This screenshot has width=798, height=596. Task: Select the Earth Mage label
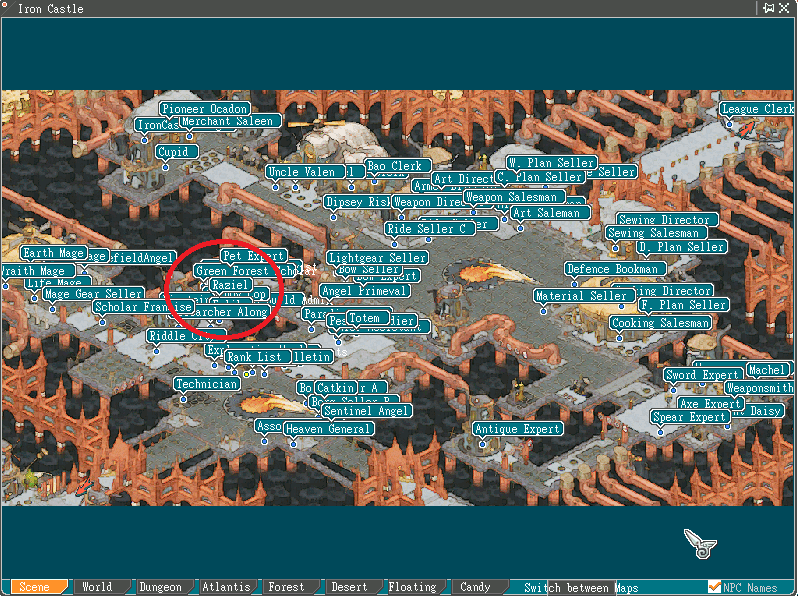53,253
